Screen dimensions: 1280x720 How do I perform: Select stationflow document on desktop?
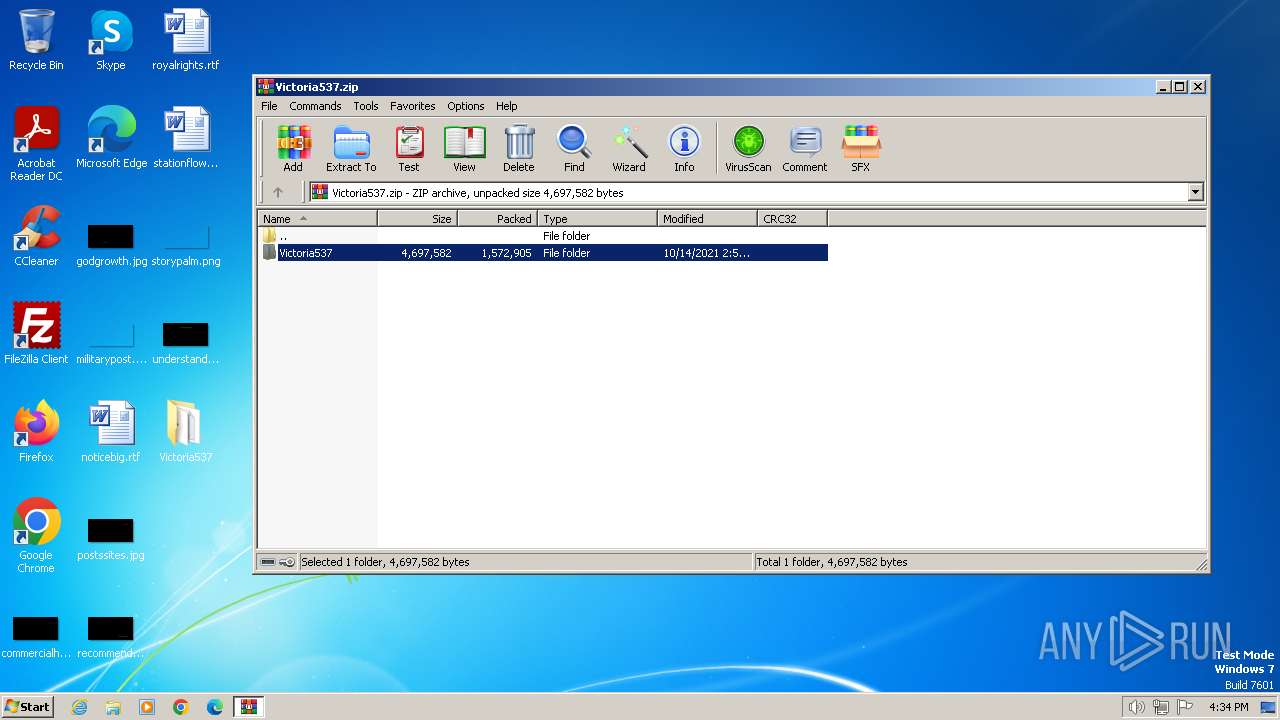tap(186, 138)
